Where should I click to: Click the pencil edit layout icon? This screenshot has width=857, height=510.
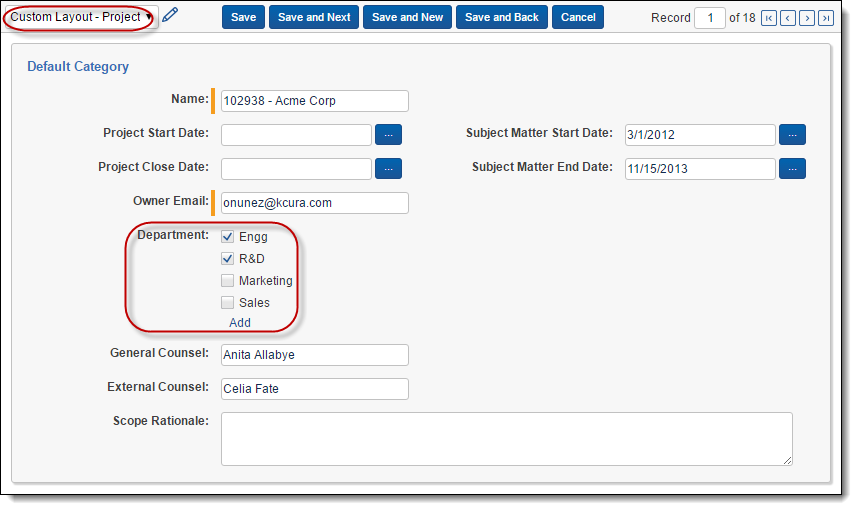point(170,15)
